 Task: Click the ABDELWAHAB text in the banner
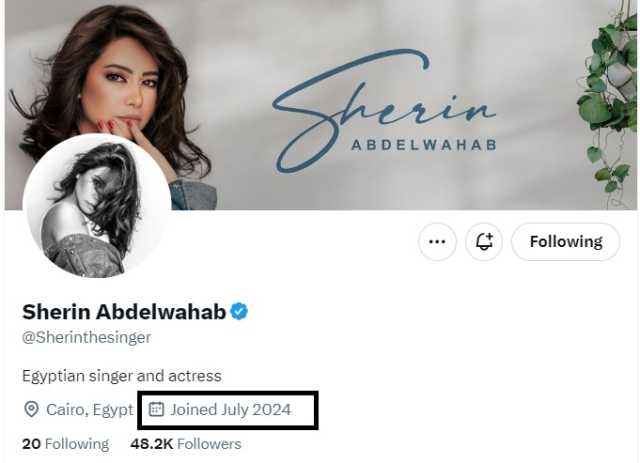[x=424, y=145]
